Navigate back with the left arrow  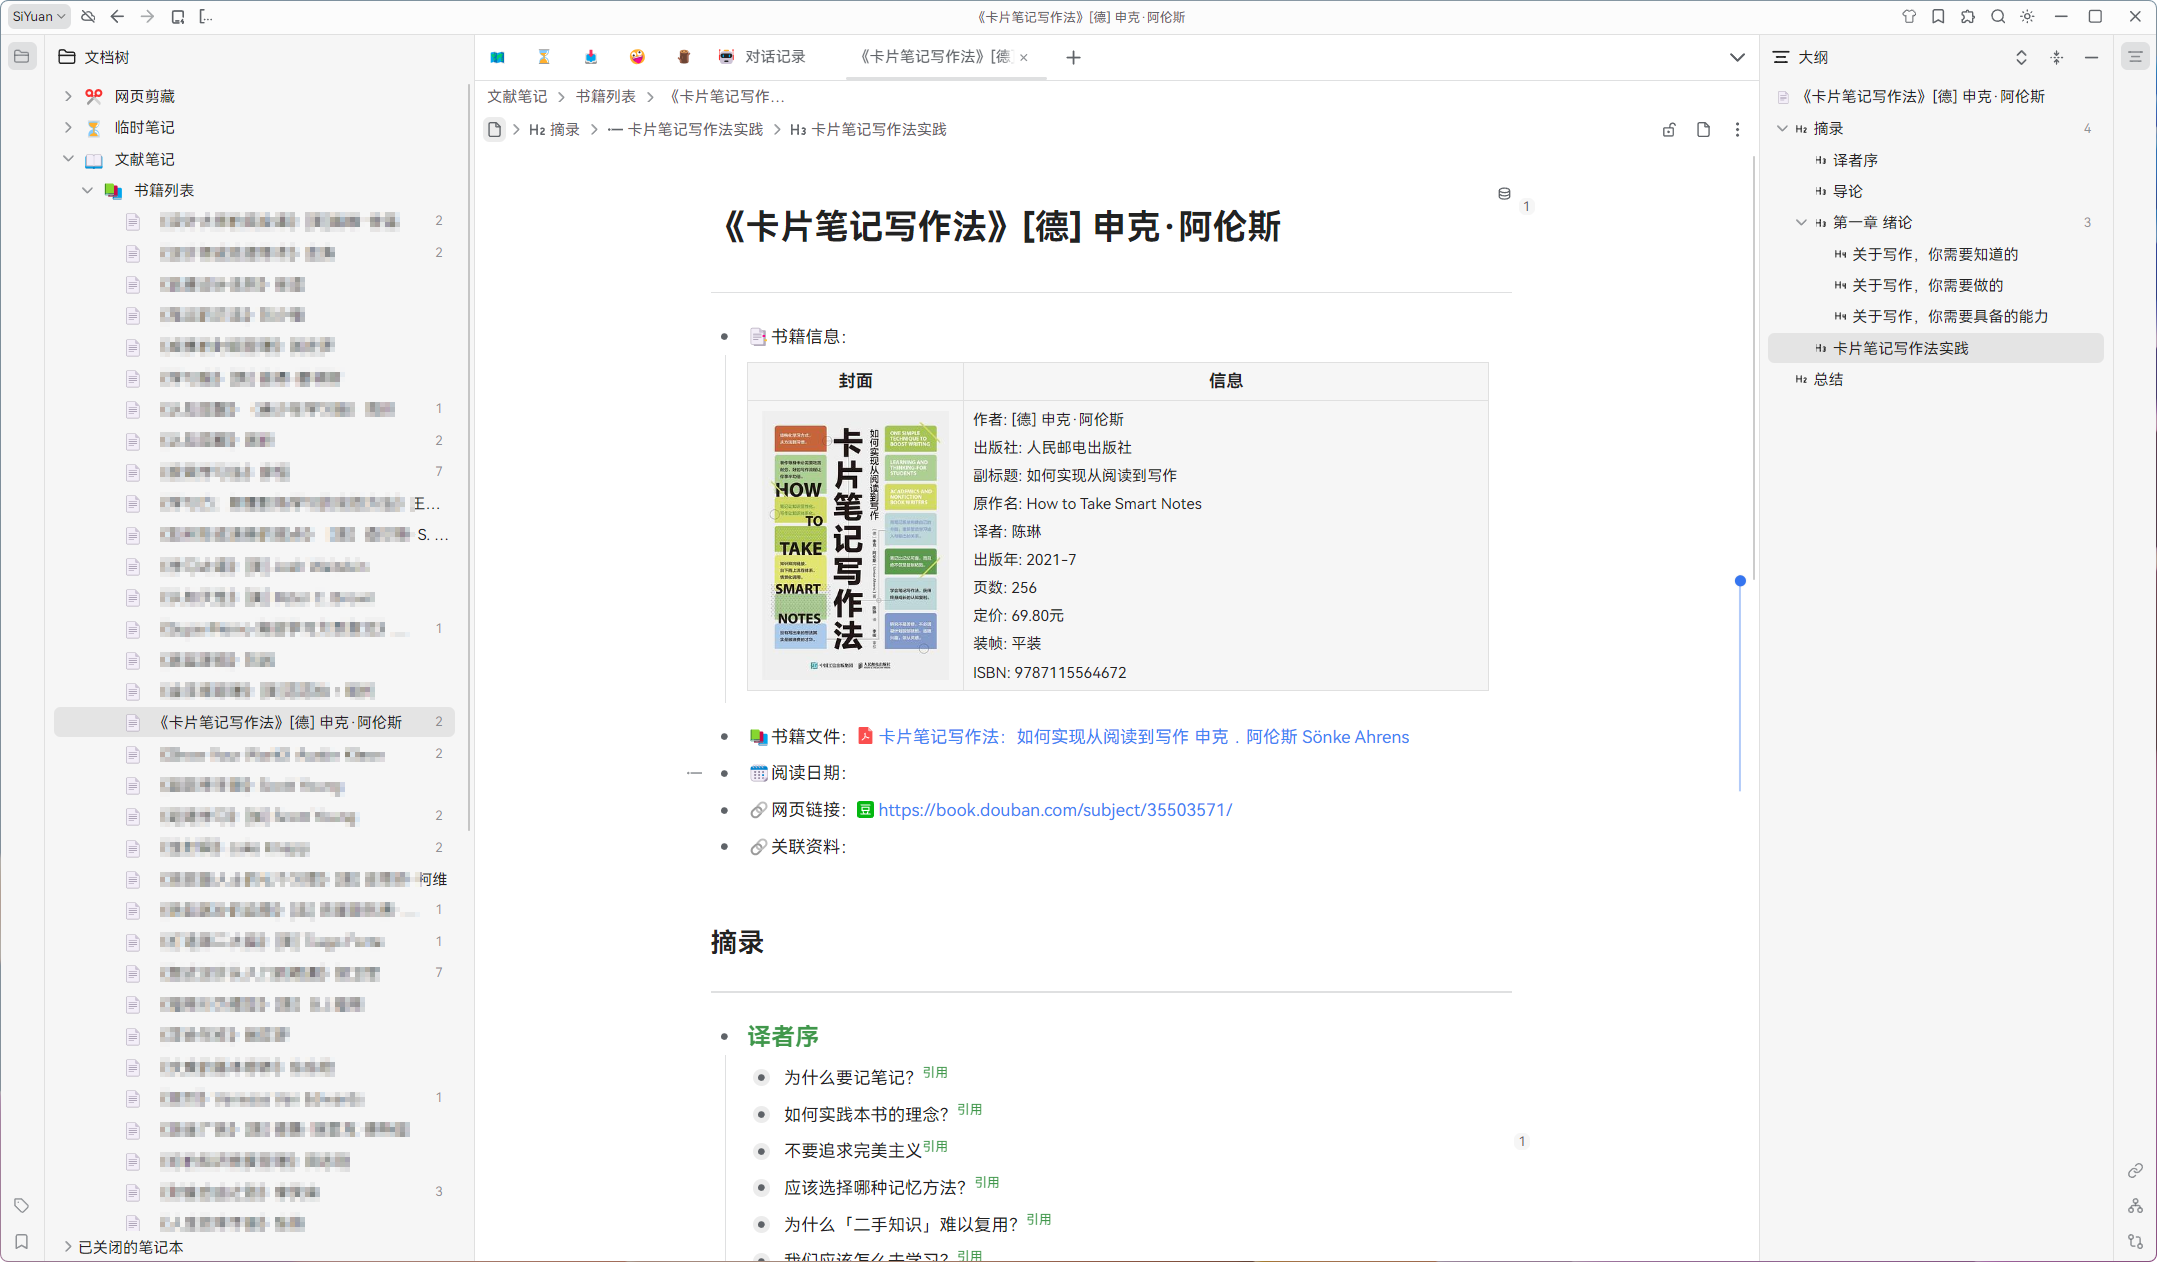tap(117, 16)
